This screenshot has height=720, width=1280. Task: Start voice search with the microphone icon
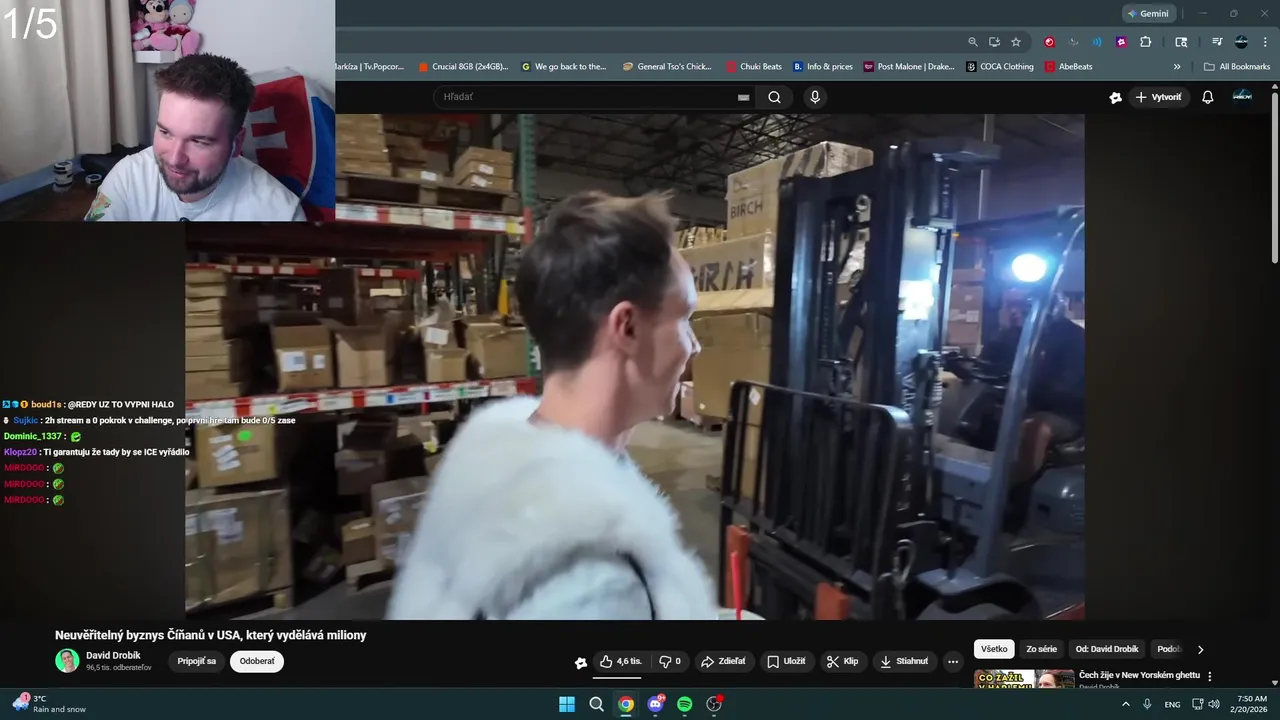[x=815, y=97]
